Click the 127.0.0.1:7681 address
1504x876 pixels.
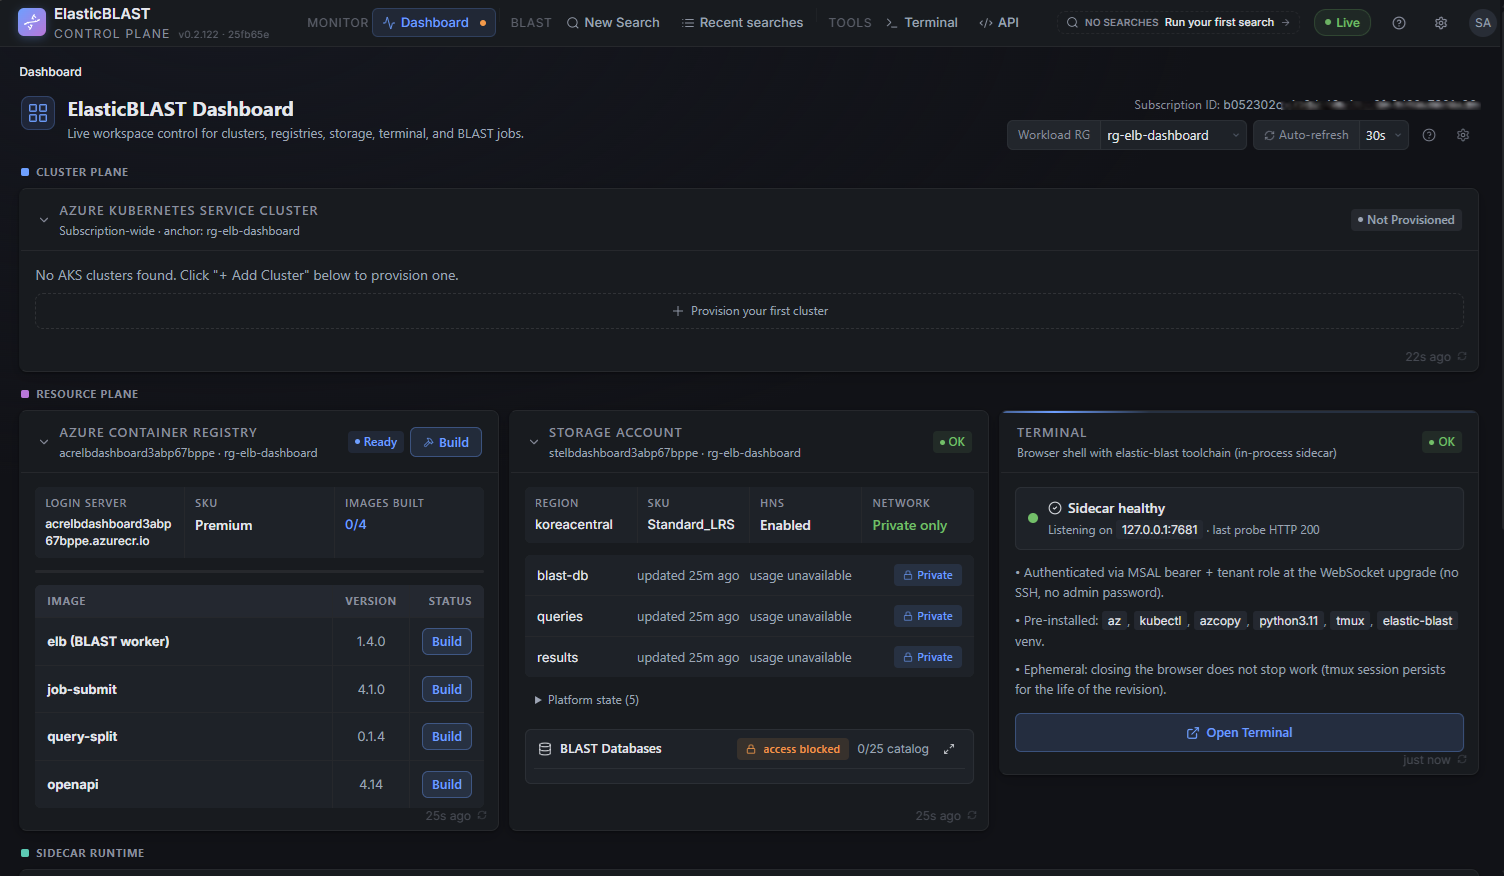(1160, 530)
